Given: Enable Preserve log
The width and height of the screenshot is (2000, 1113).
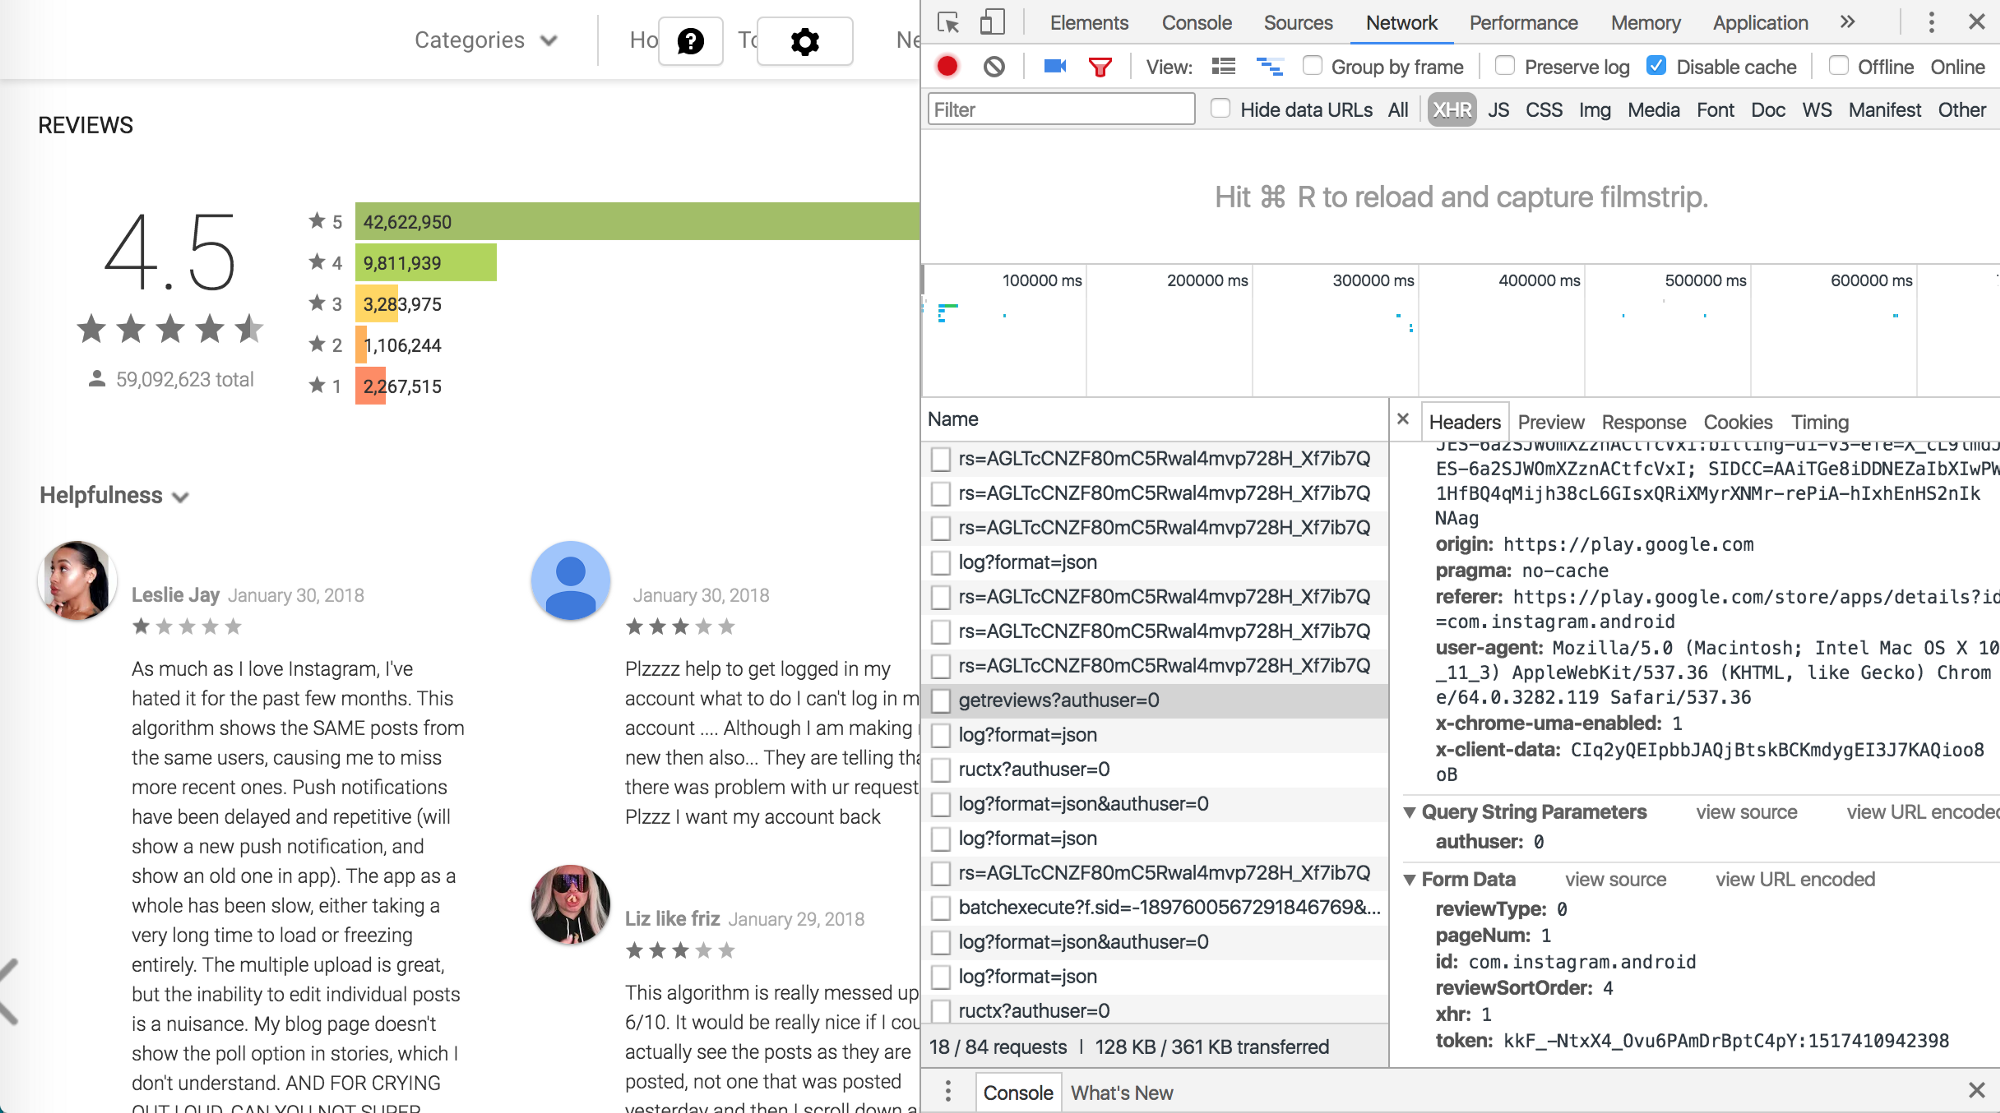Looking at the screenshot, I should 1505,66.
